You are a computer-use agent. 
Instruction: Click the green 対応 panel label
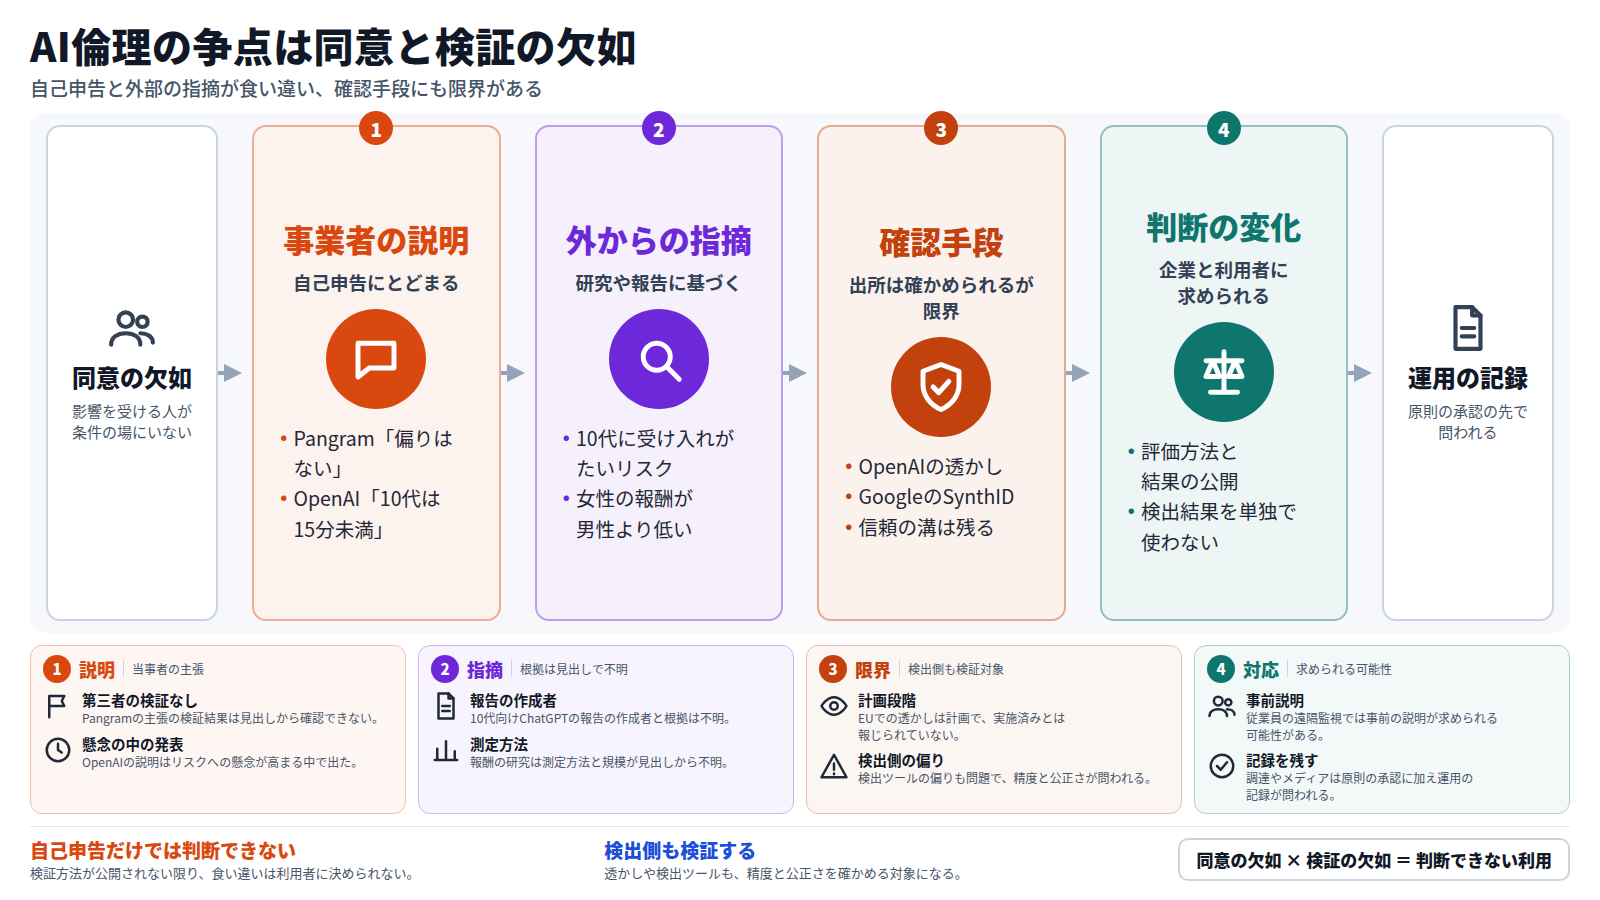click(x=1261, y=670)
